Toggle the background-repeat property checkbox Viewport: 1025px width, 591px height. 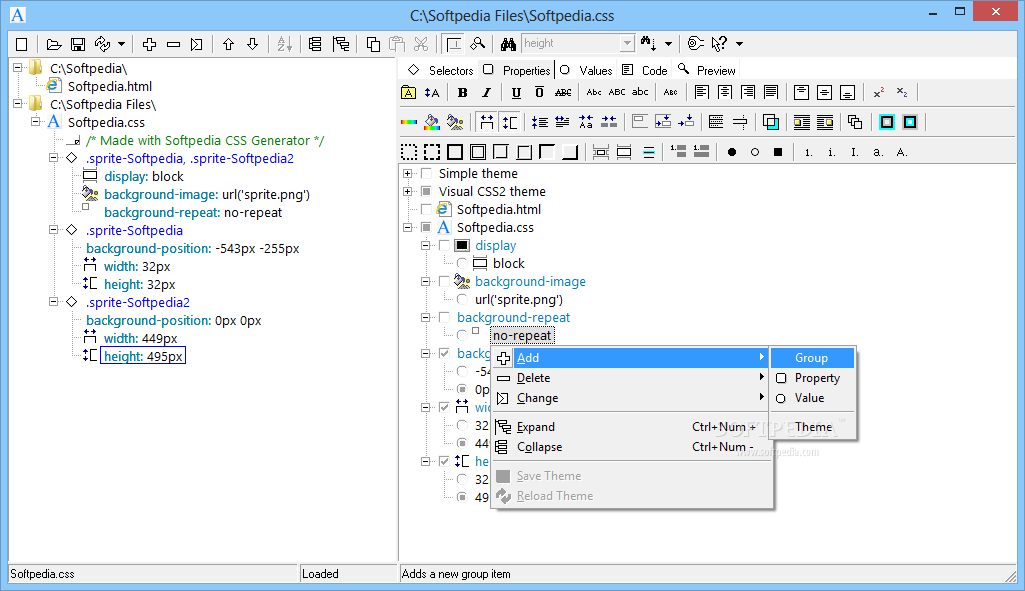pyautogui.click(x=445, y=317)
